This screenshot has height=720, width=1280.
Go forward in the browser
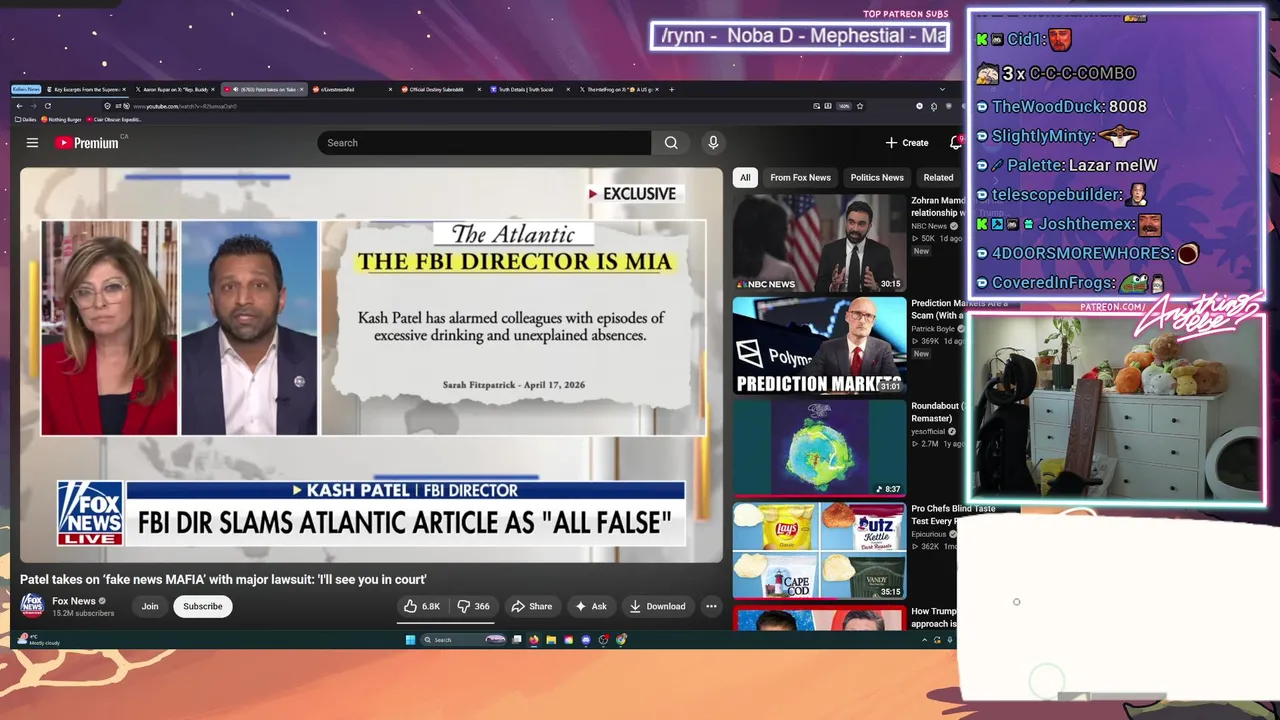32,106
